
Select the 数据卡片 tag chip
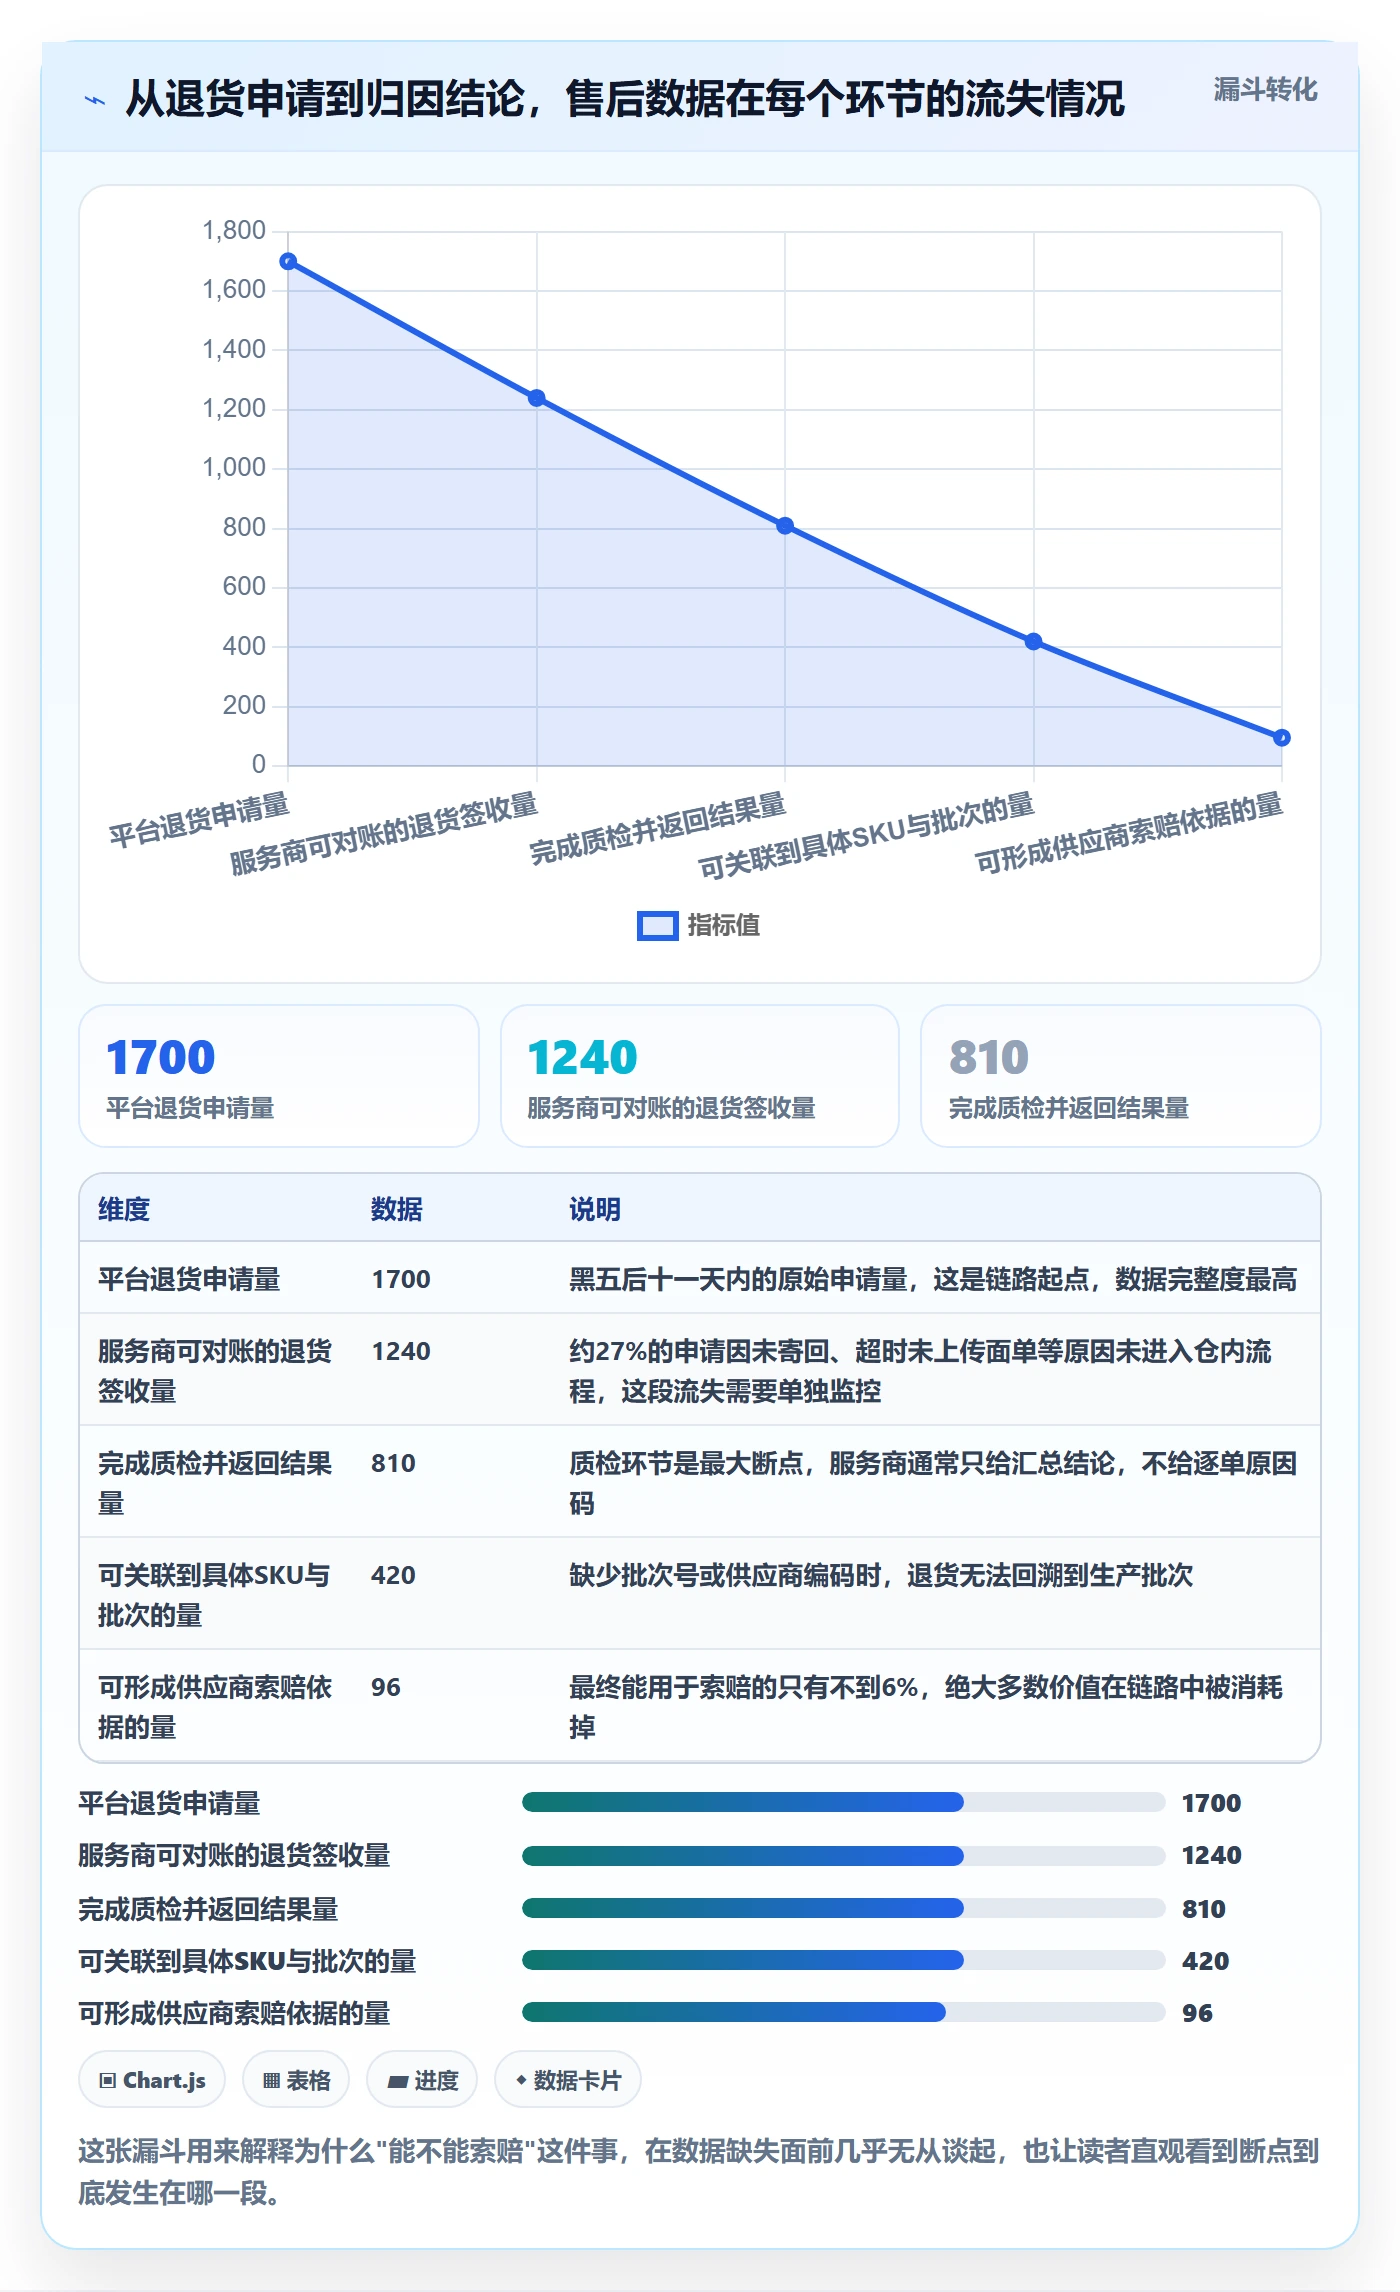(568, 2080)
